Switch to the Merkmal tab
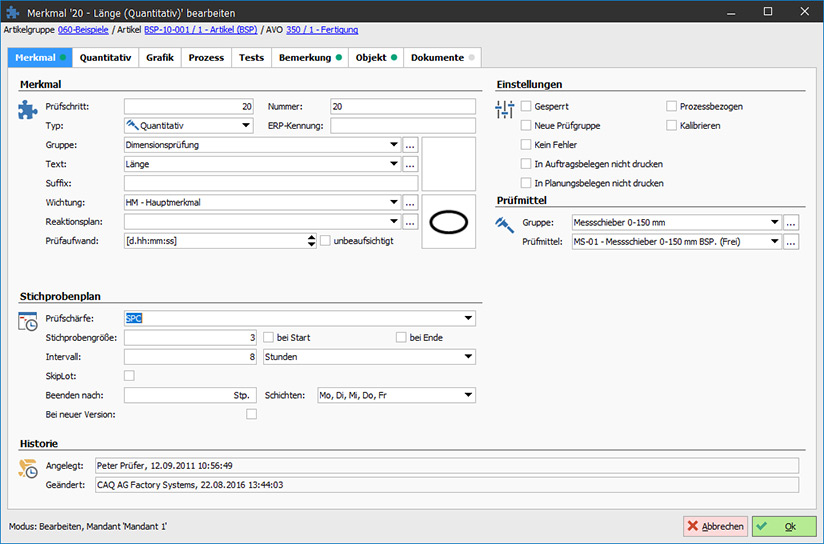 pos(40,57)
